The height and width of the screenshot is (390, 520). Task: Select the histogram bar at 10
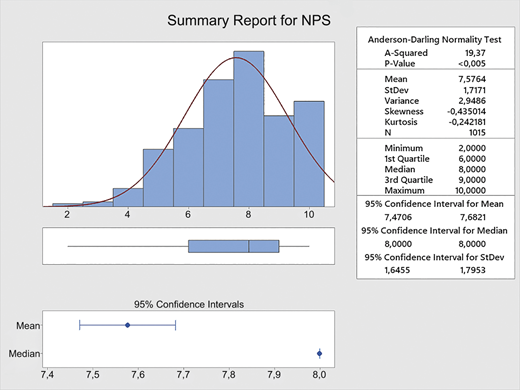pyautogui.click(x=309, y=154)
